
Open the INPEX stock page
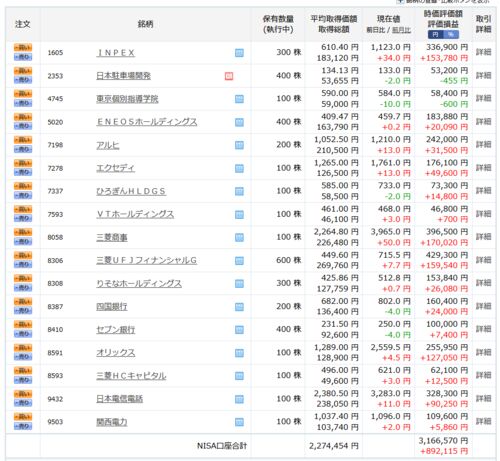click(x=116, y=53)
